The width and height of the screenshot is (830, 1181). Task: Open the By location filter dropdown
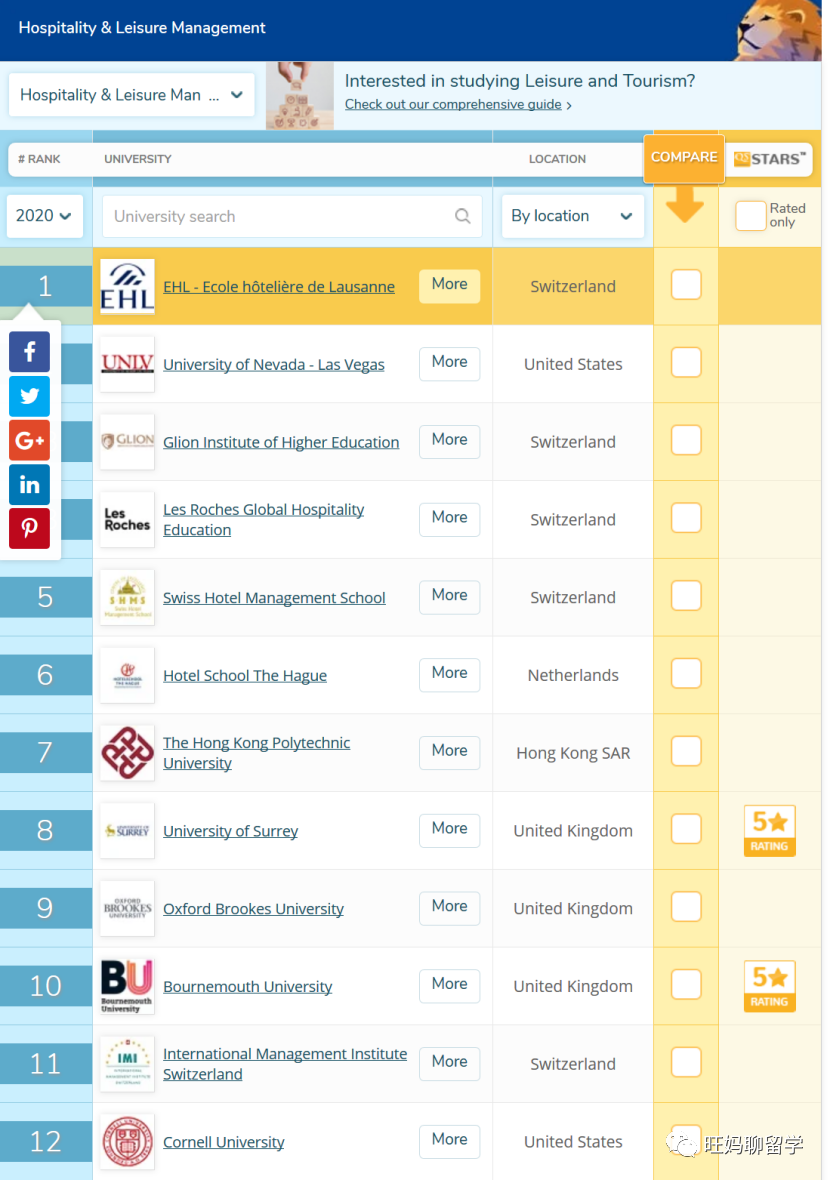(572, 216)
